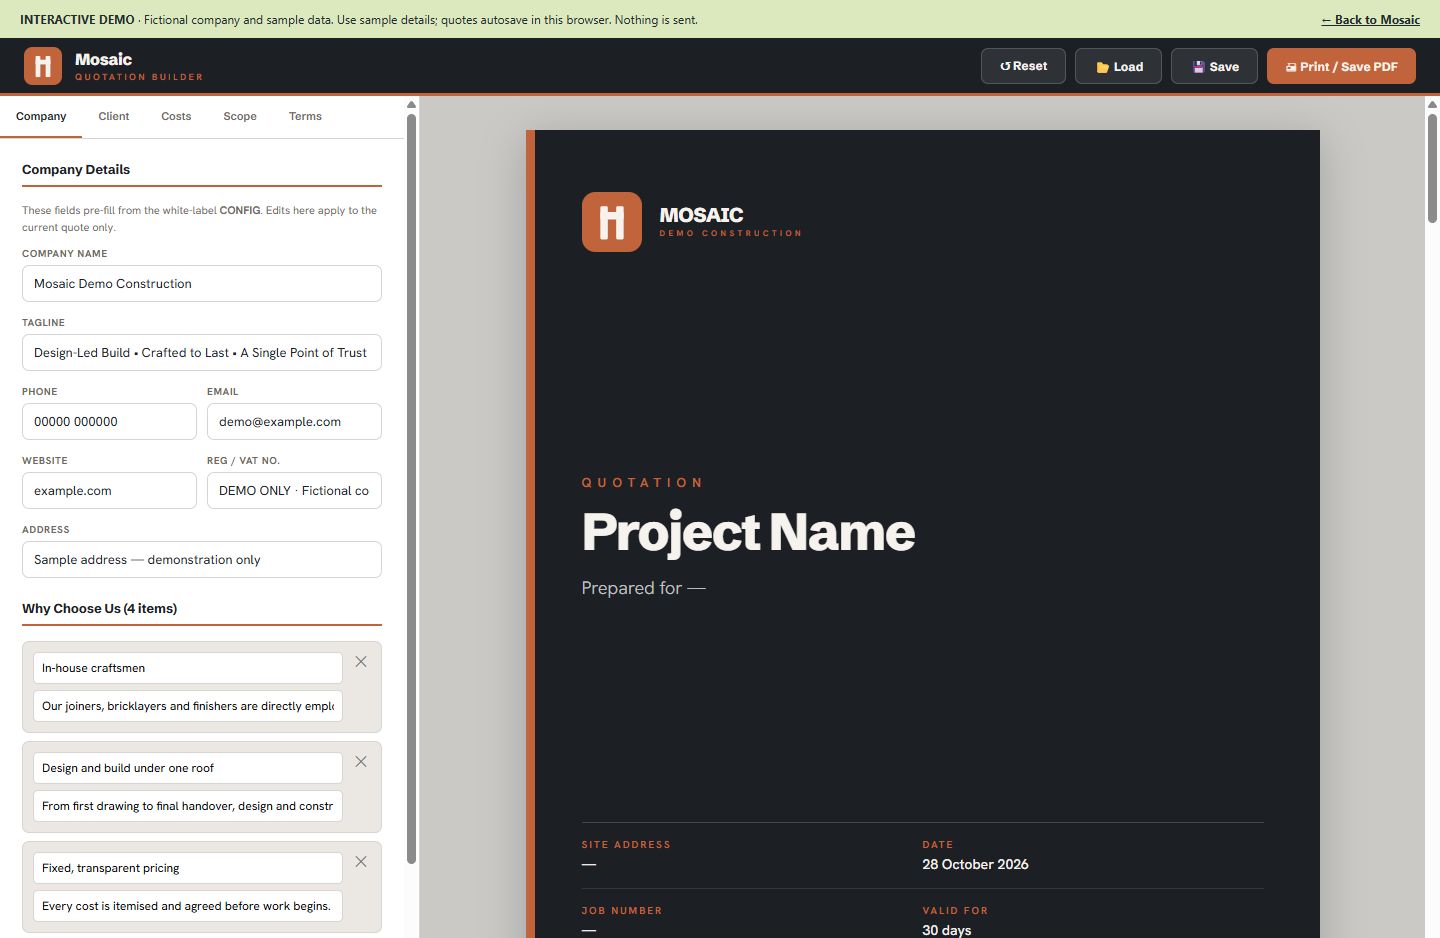
Task: Click the 'Why Choose Us (4 items)' heading
Action: point(100,609)
